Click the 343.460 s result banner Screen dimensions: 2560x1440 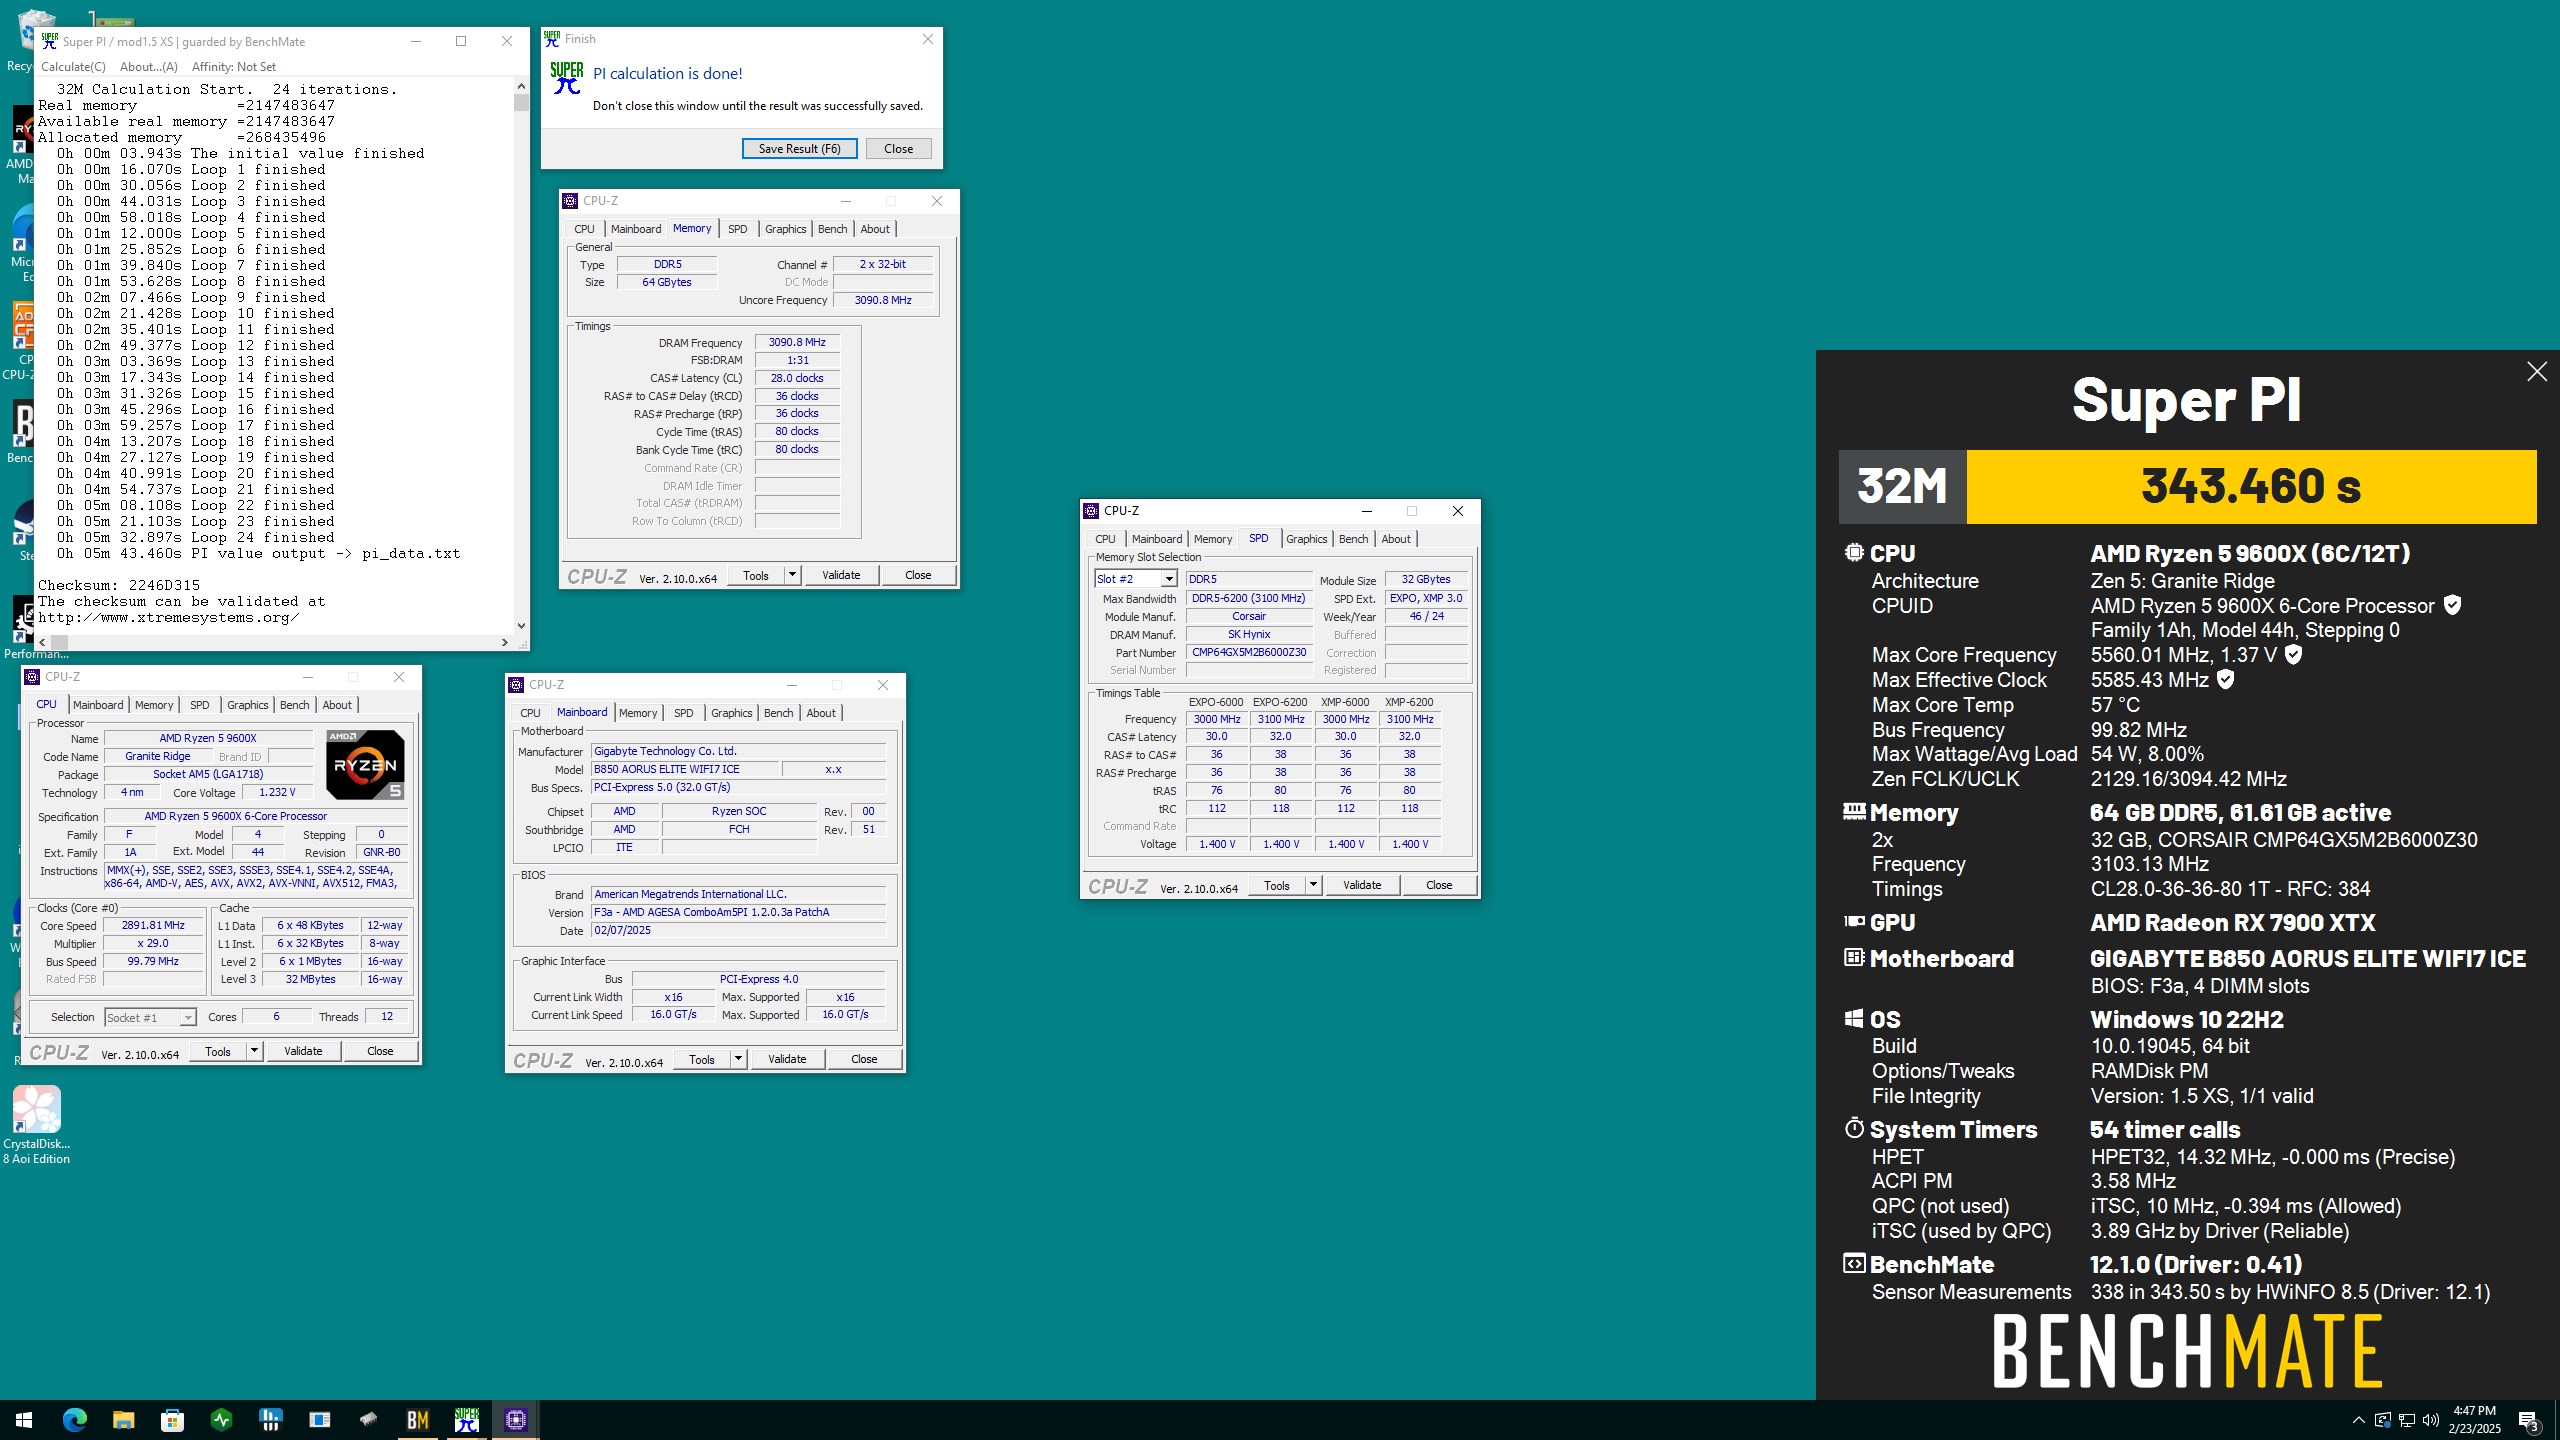click(2251, 487)
